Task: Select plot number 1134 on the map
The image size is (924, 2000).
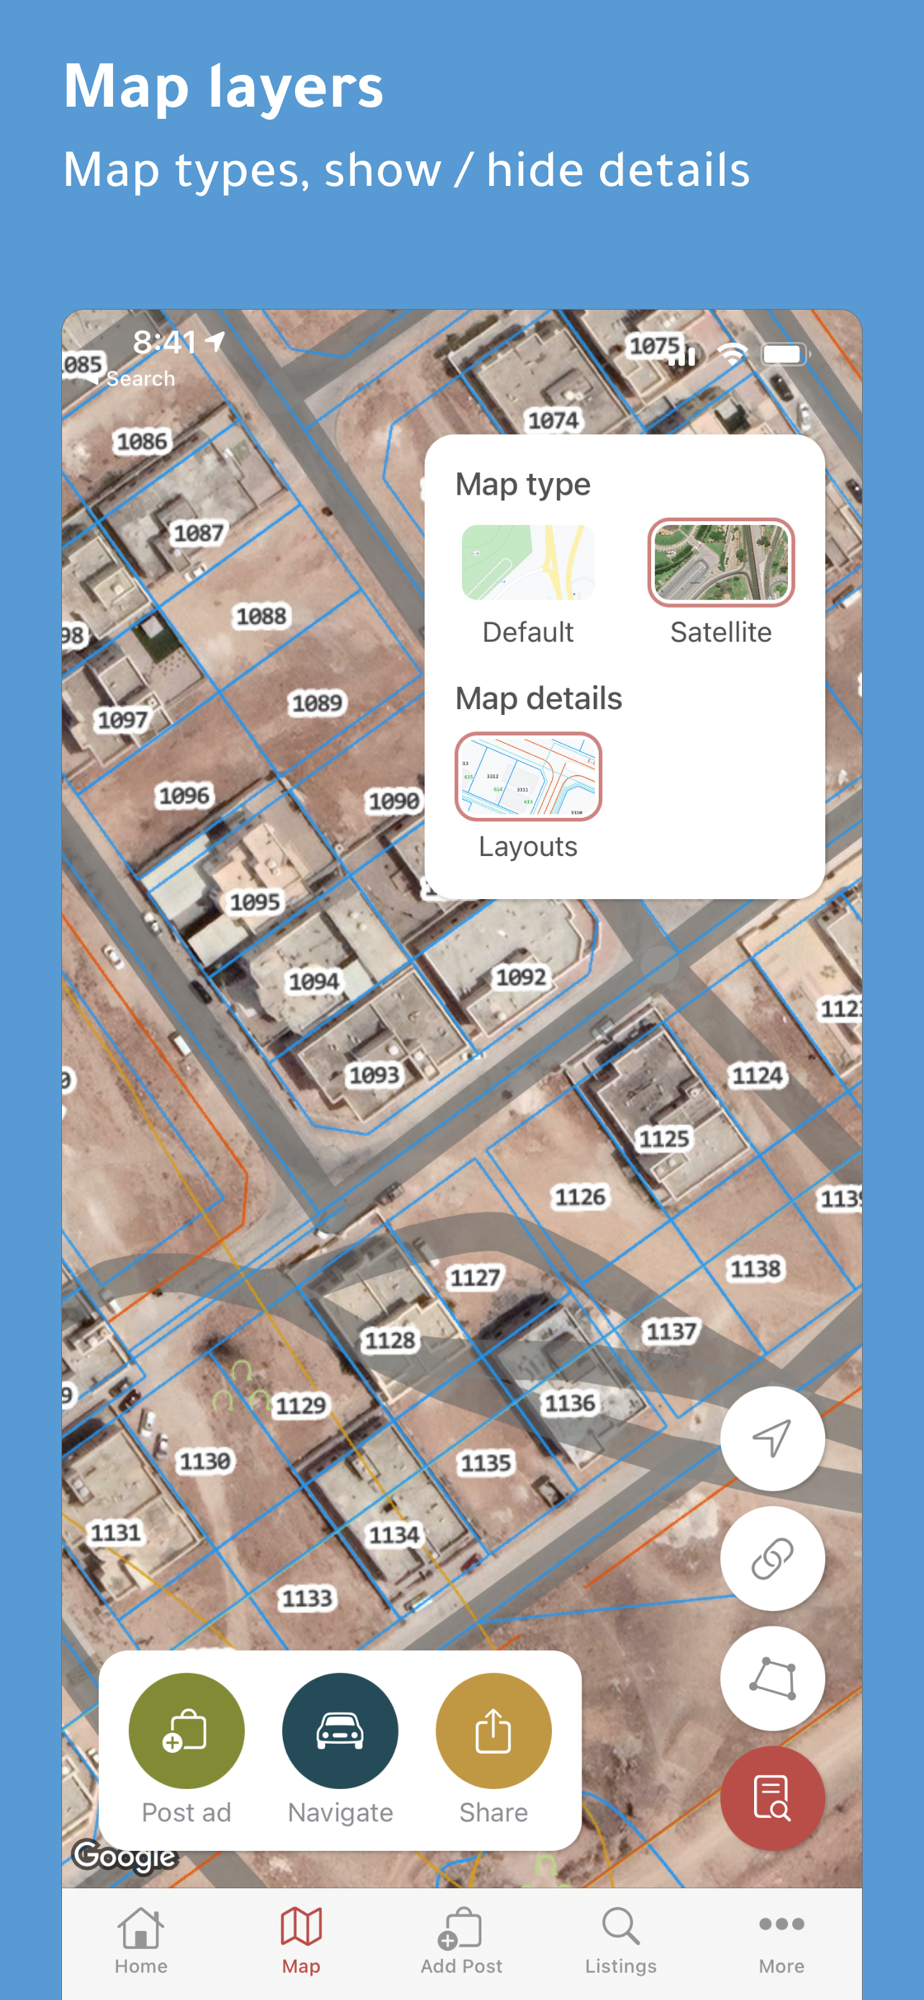Action: 394,1535
